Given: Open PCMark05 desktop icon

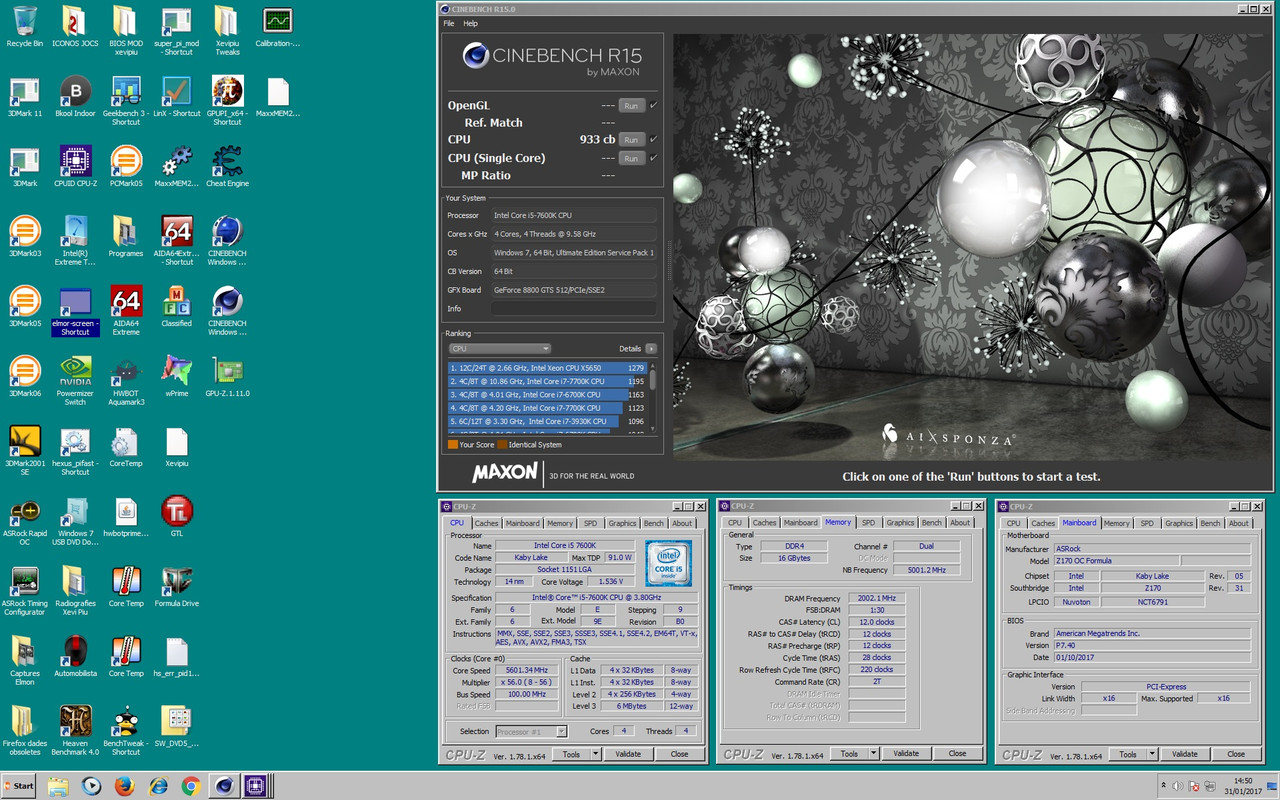Looking at the screenshot, I should (126, 161).
